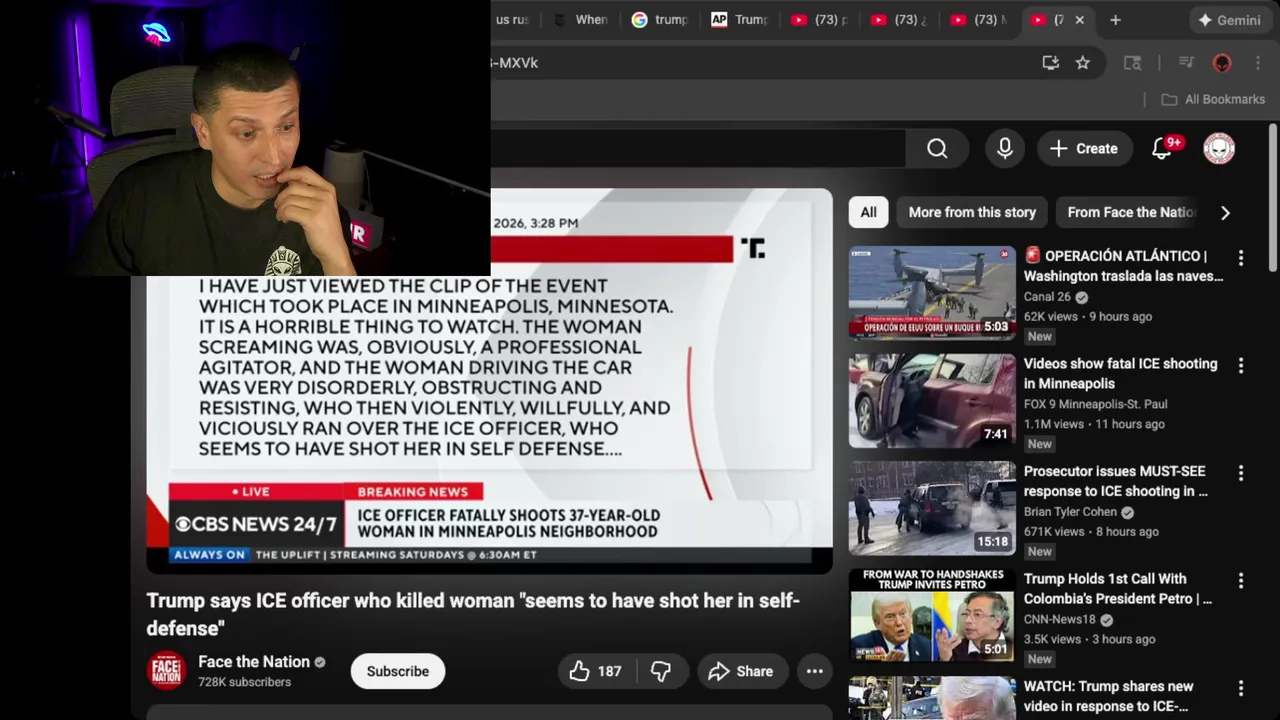
Task: Open YouTube notifications bell
Action: pyautogui.click(x=1163, y=148)
